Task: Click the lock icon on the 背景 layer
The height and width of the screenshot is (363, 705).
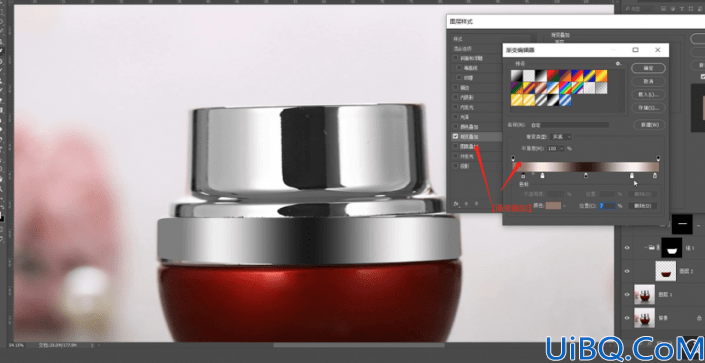Action: coord(699,318)
